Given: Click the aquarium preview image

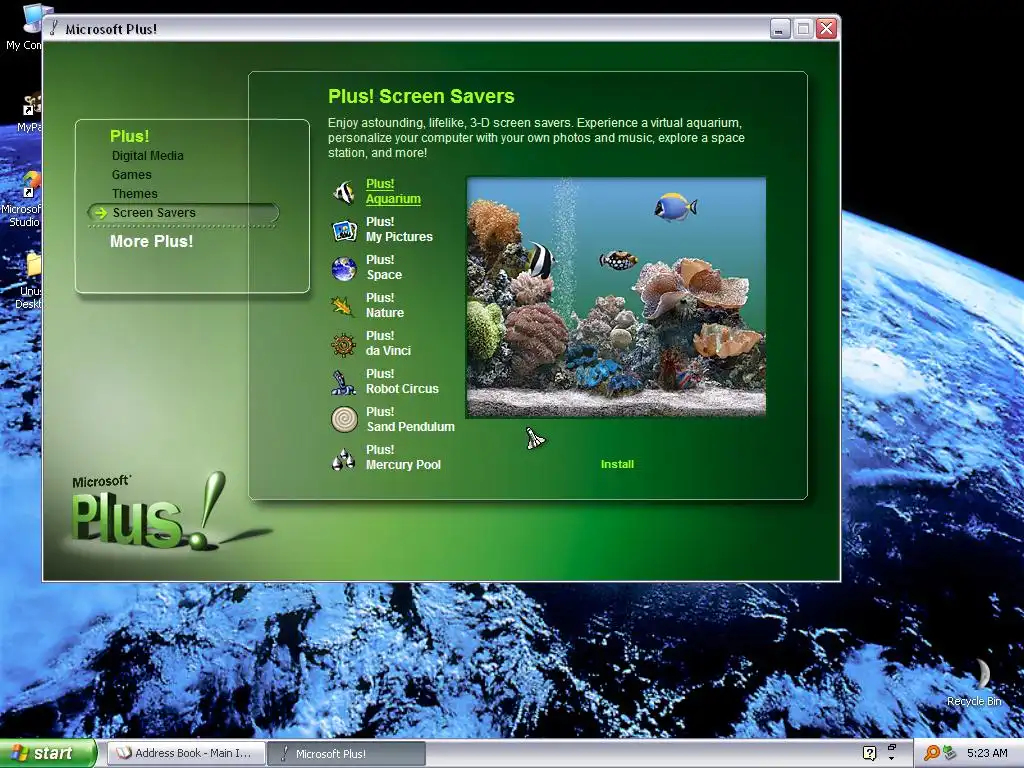Looking at the screenshot, I should pyautogui.click(x=616, y=297).
